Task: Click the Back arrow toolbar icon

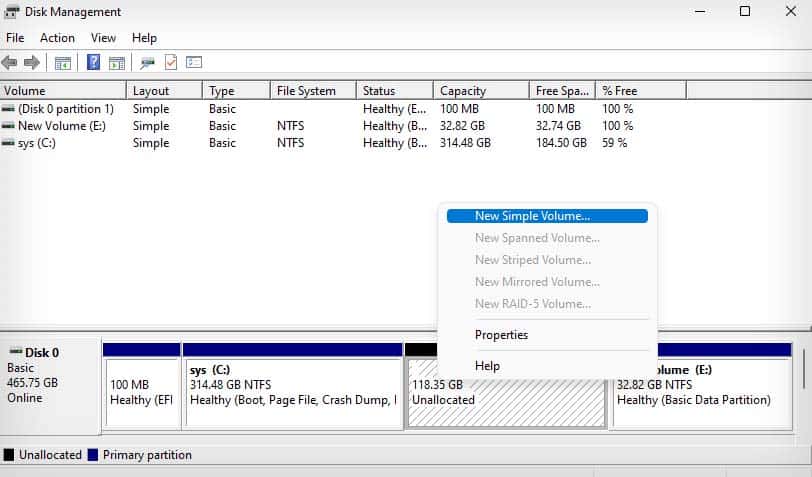Action: 9,63
